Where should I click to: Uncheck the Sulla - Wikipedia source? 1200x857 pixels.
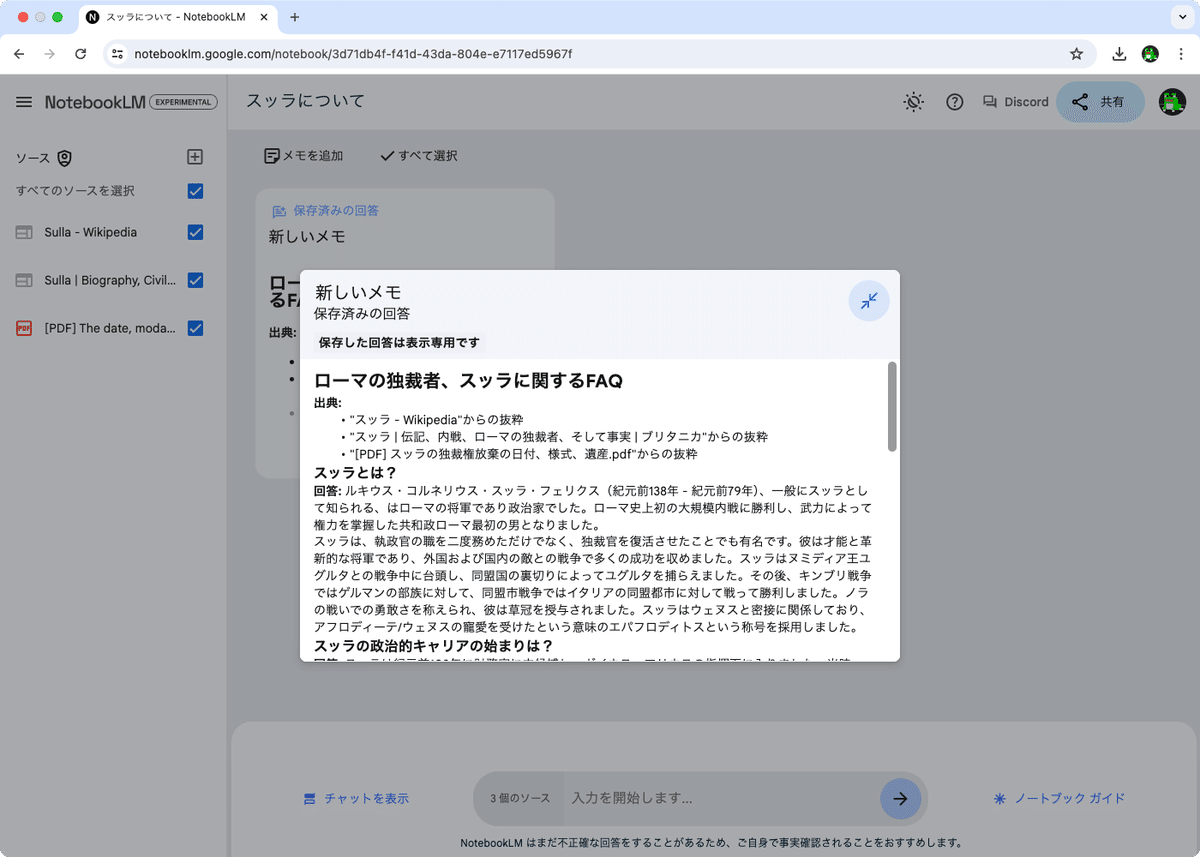tap(195, 232)
